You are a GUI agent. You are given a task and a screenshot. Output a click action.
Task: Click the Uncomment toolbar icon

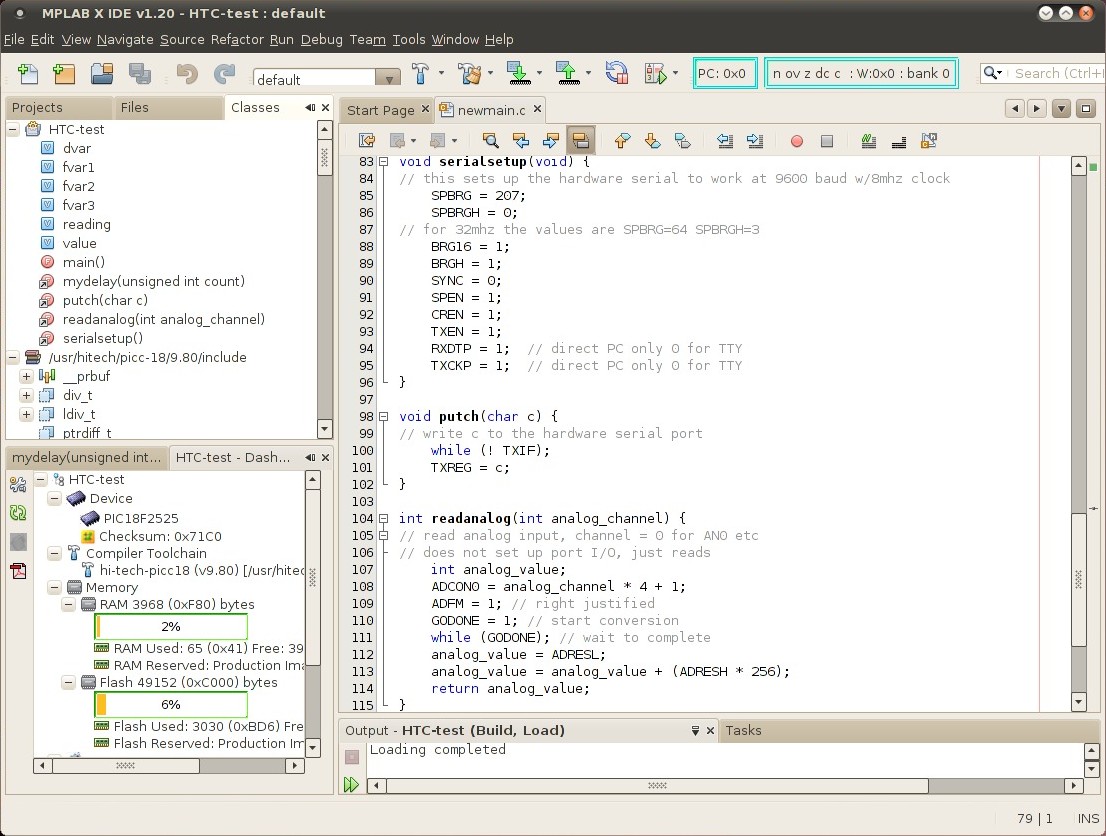899,142
